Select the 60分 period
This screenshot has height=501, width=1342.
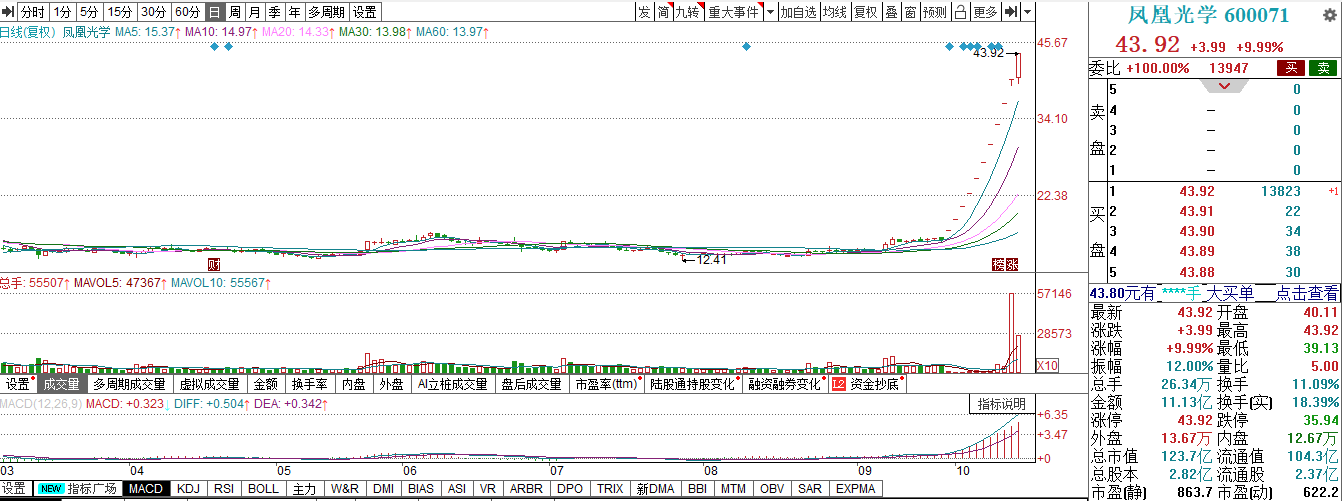pos(187,12)
